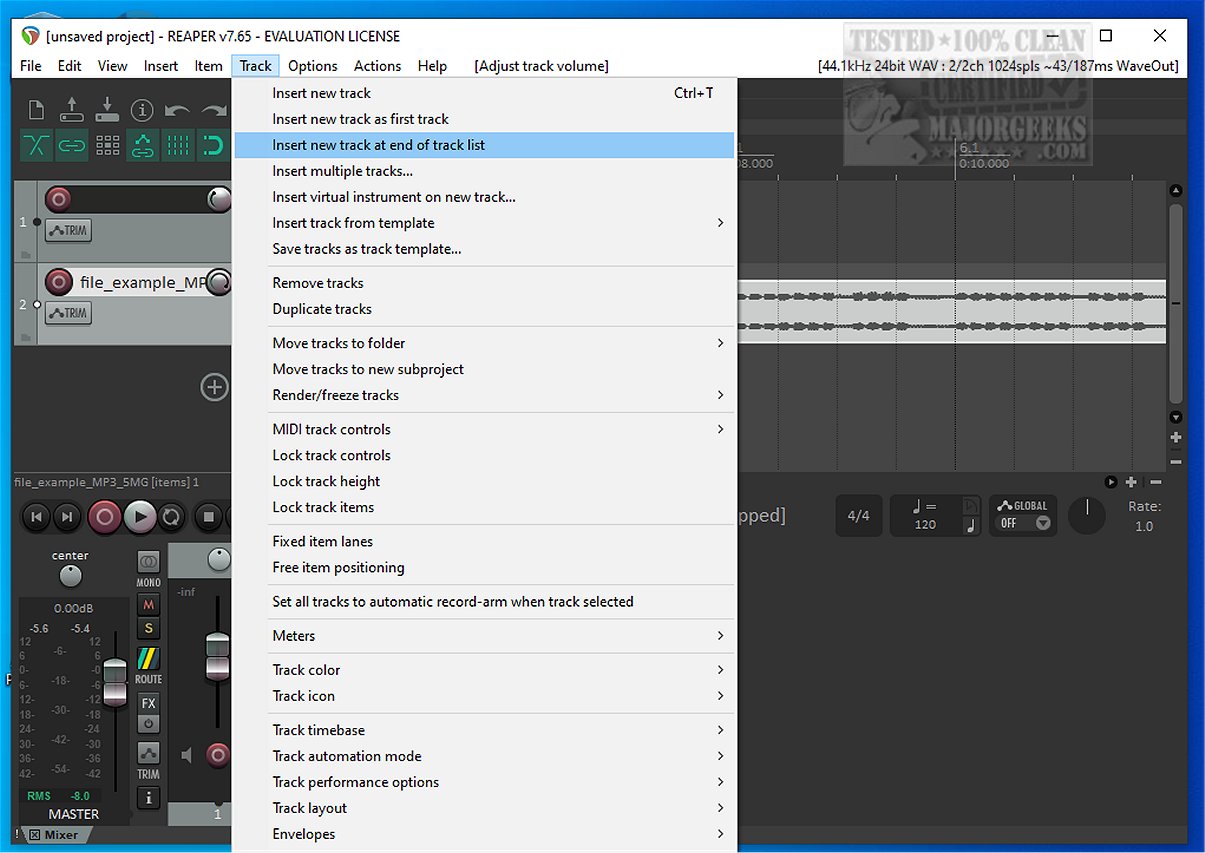Click the master pan knob labeled center
The image size is (1205, 853).
coord(70,576)
